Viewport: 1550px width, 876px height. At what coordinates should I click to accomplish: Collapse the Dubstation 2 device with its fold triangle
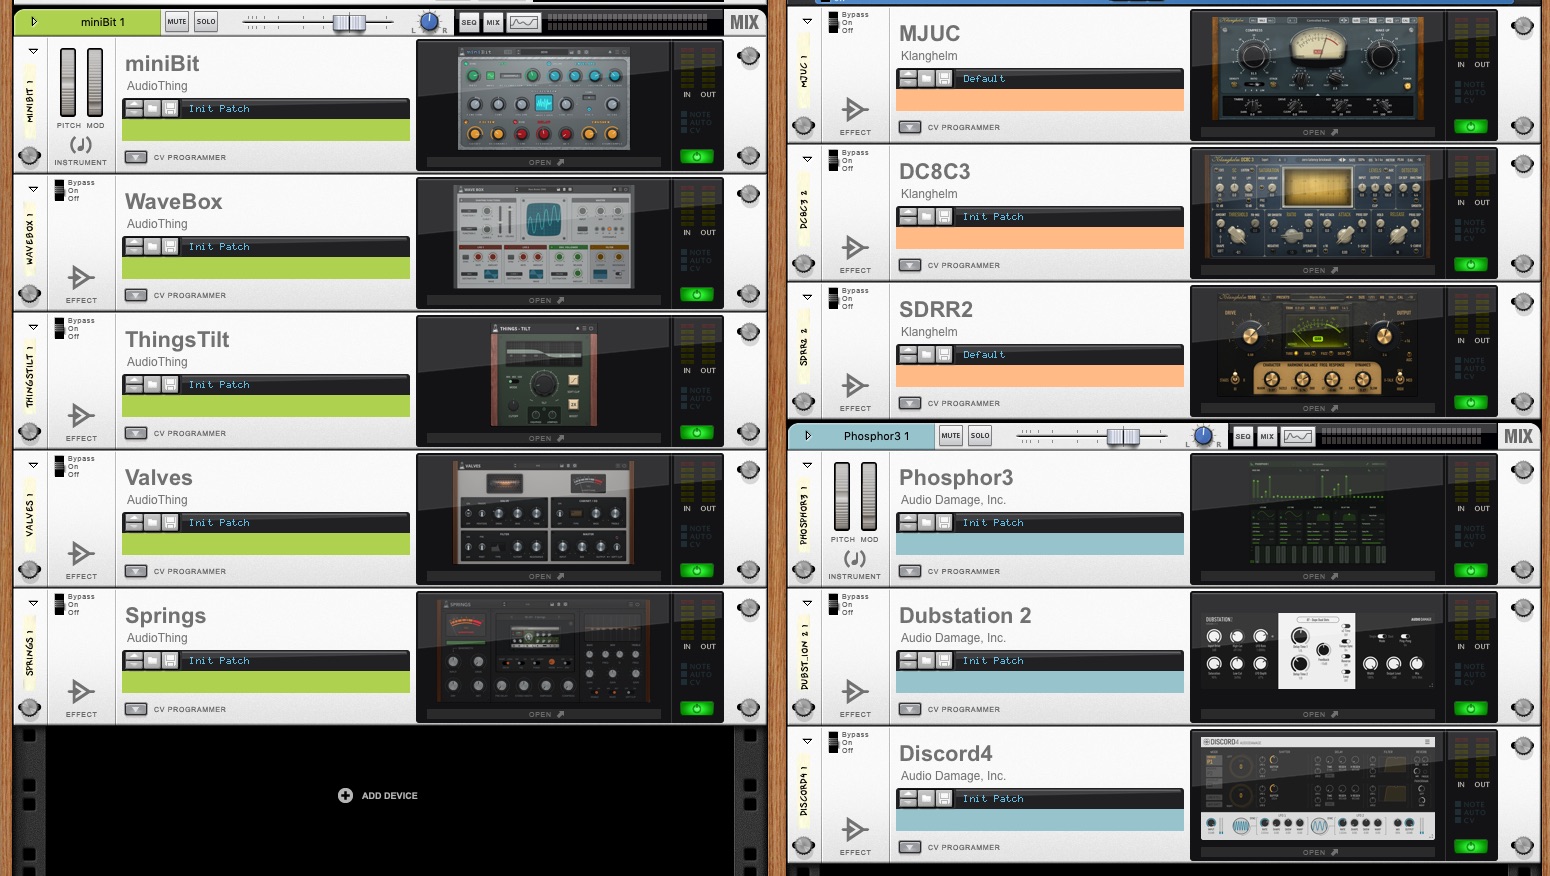[x=807, y=603]
